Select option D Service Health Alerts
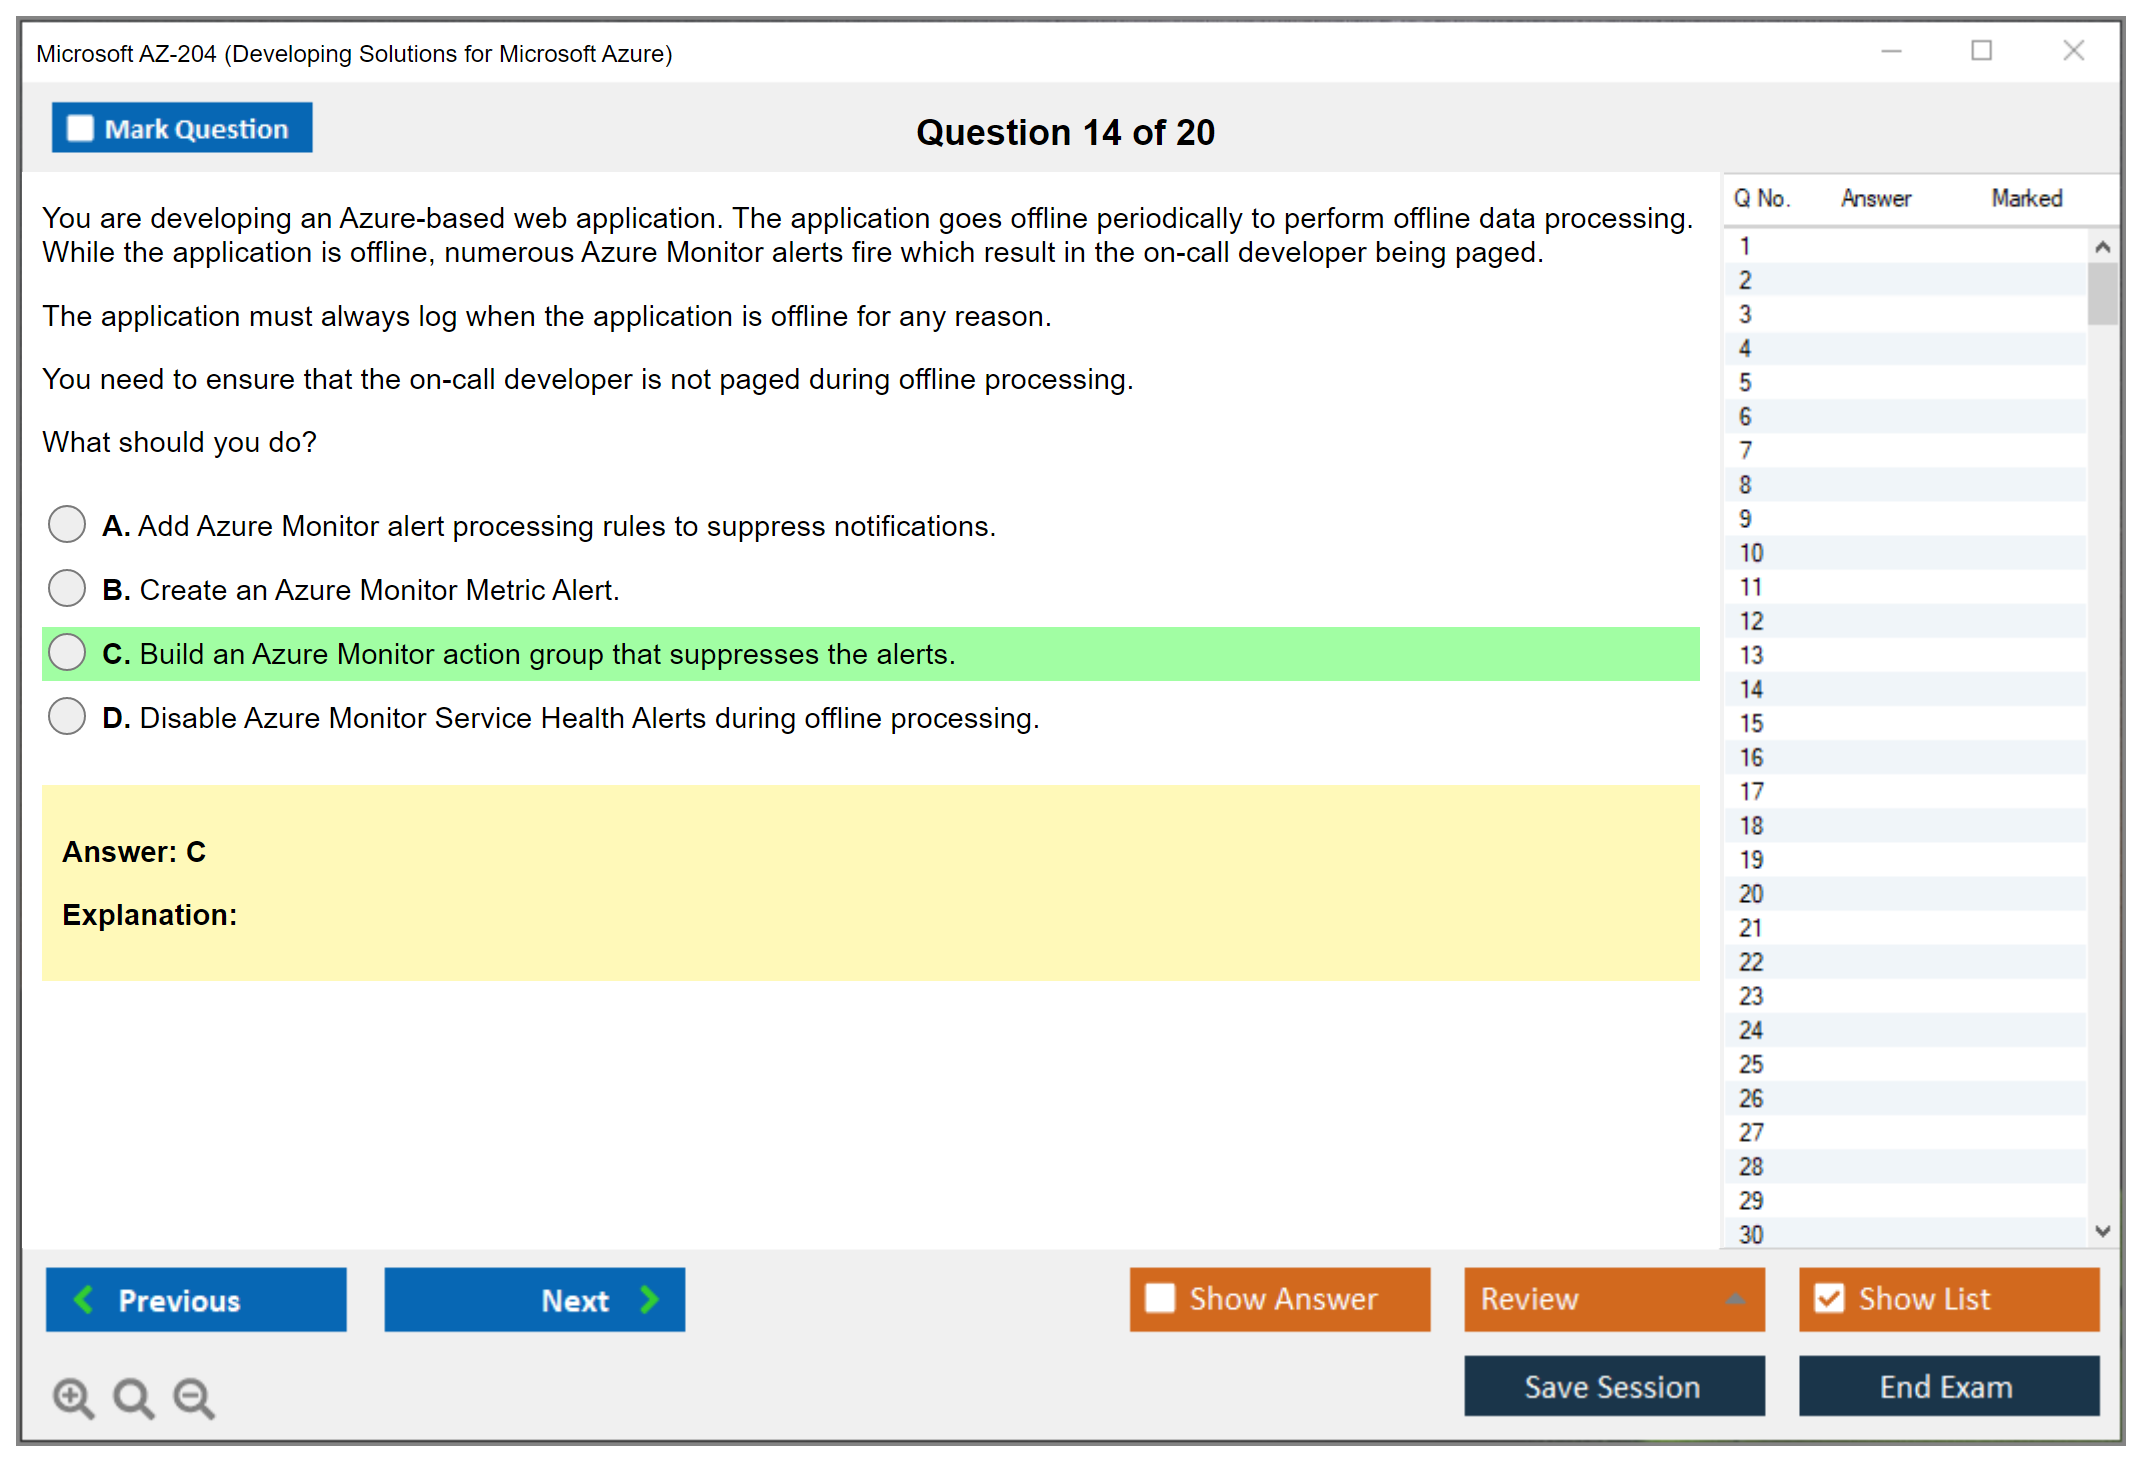Viewport: 2150px width, 1470px height. click(67, 716)
